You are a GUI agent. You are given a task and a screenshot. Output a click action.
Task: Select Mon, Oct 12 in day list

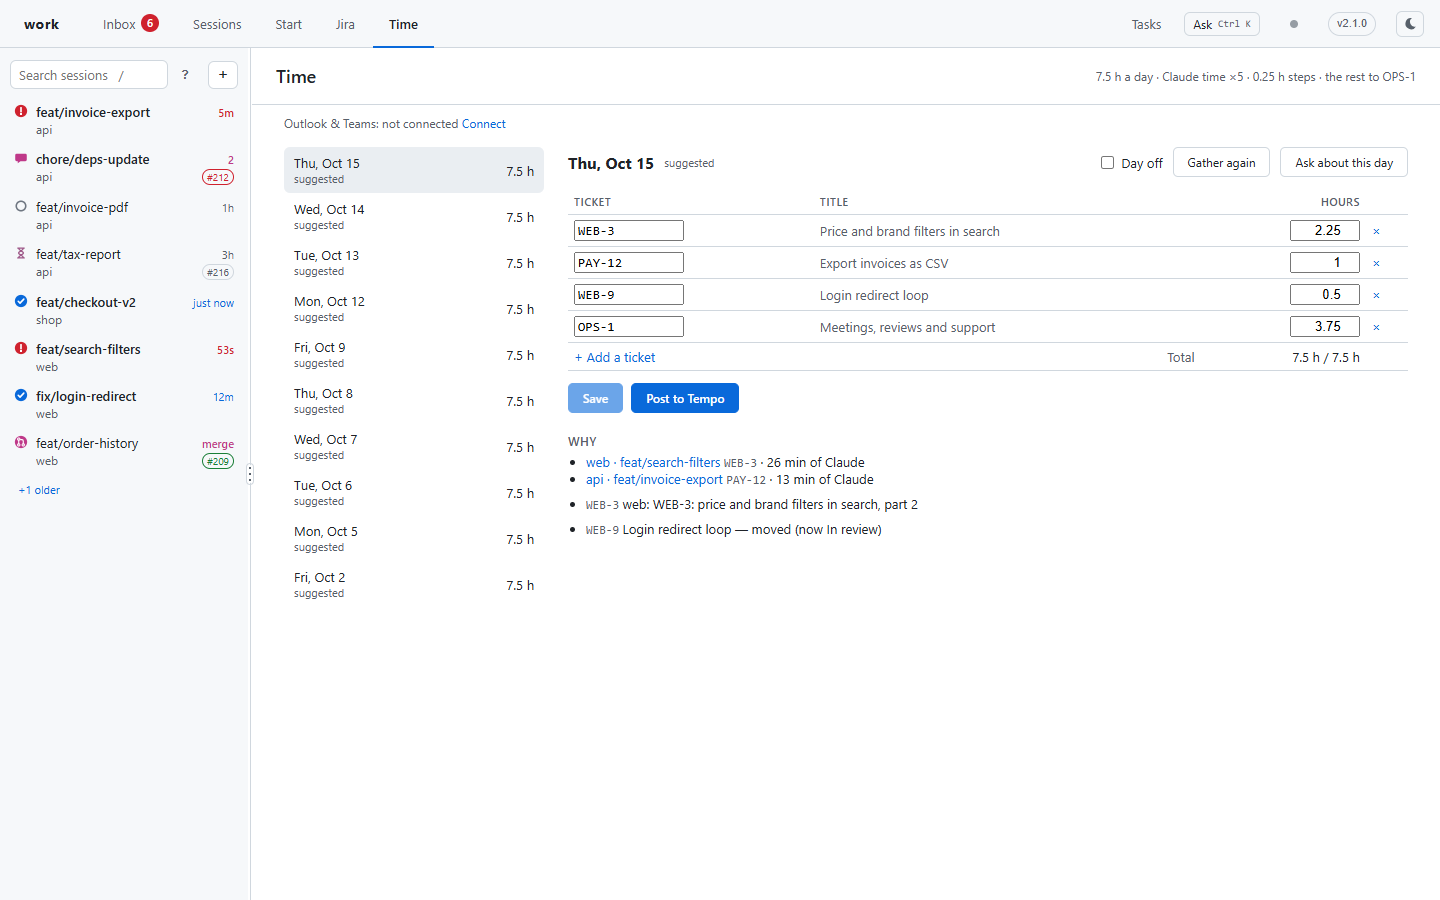(414, 309)
